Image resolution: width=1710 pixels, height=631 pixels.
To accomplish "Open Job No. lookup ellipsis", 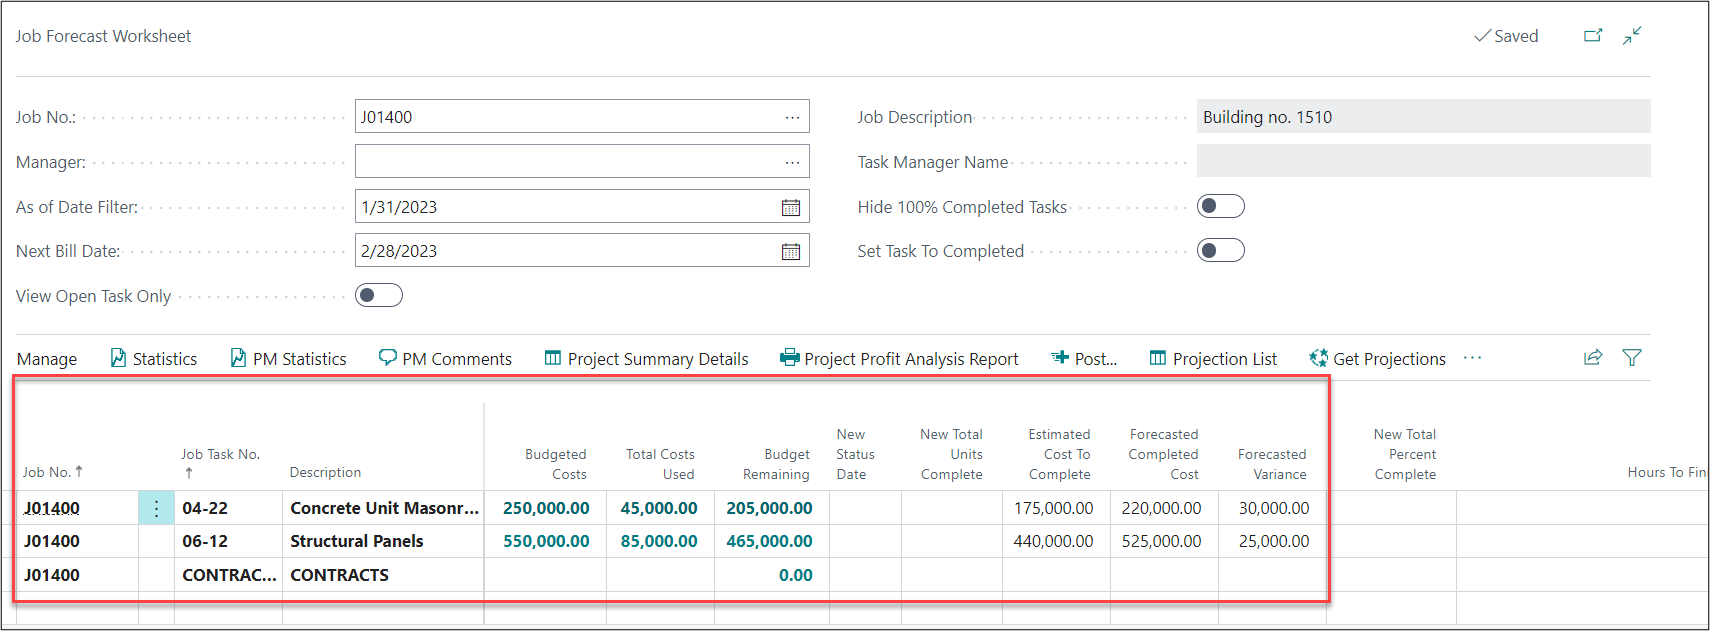I will point(792,117).
